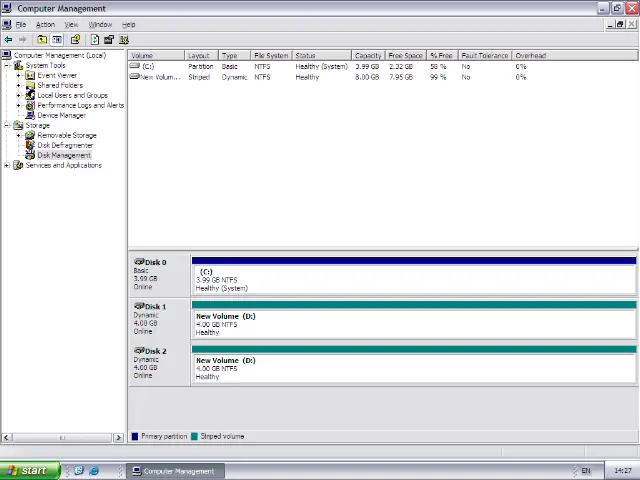Expand the Event Viewer node
This screenshot has width=640, height=480.
[18, 76]
